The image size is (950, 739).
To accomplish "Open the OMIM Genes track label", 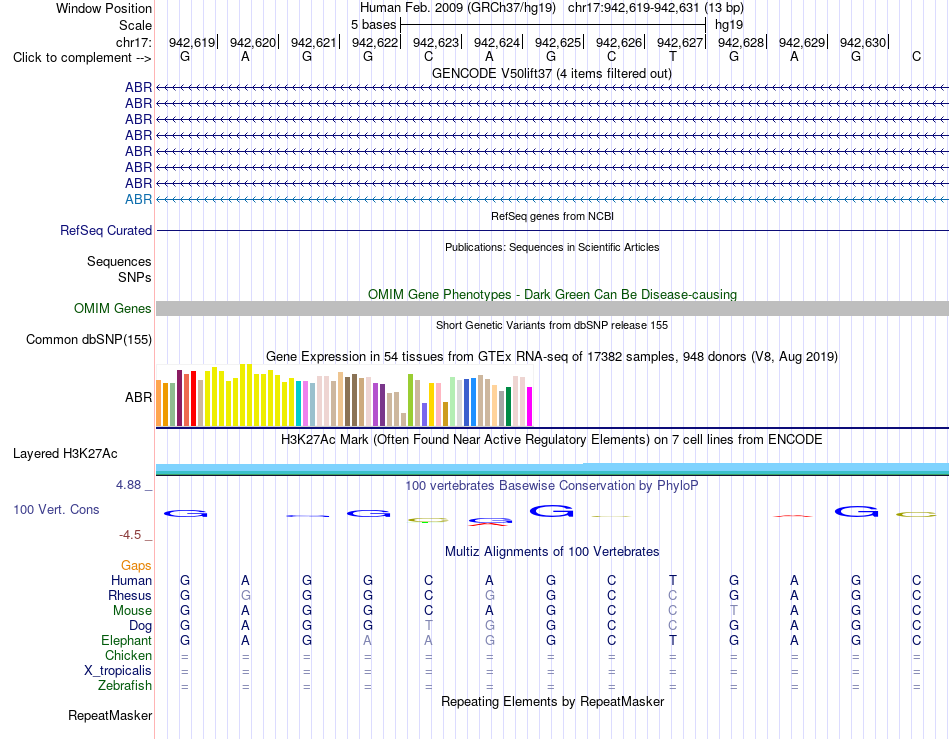I will (x=113, y=308).
